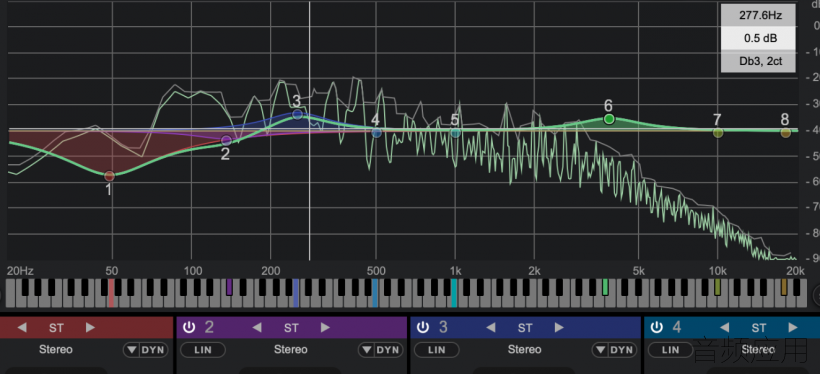
Task: Disable band 4 with its power icon
Action: (x=657, y=328)
